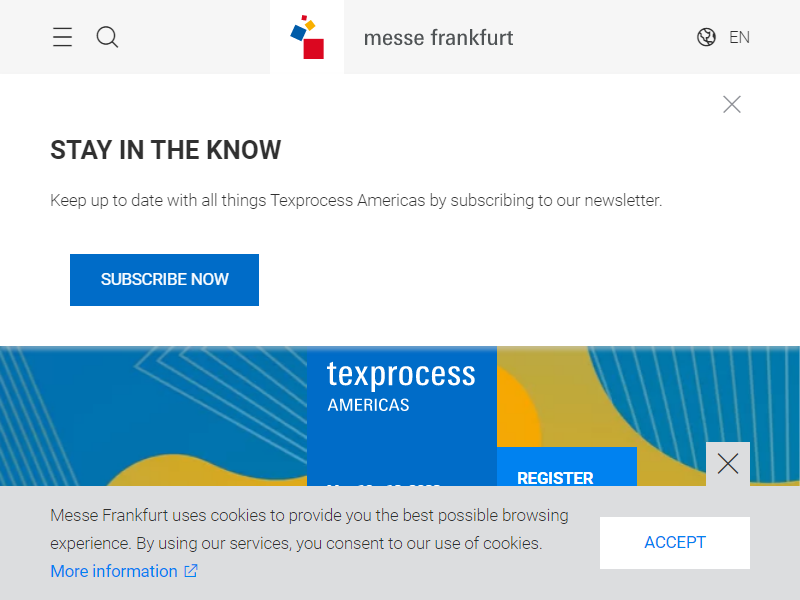Accept the cookie consent

[x=674, y=543]
